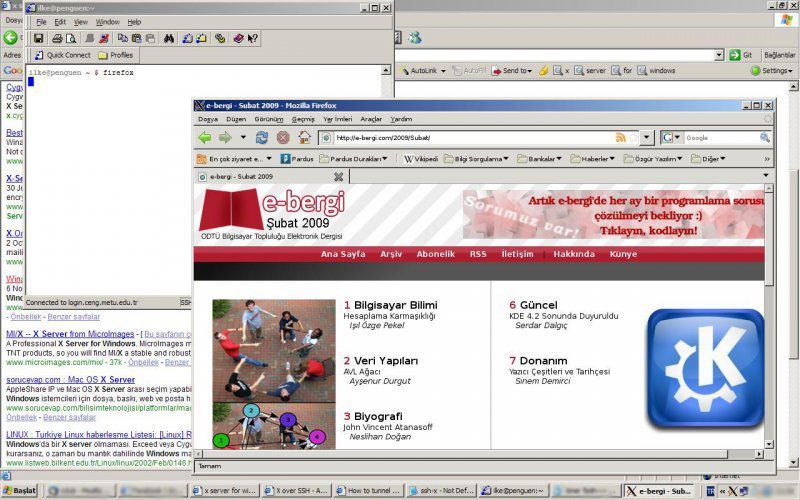Open the Profiles folder in SSH client
Viewport: 800px width, 500px height.
tap(115, 55)
